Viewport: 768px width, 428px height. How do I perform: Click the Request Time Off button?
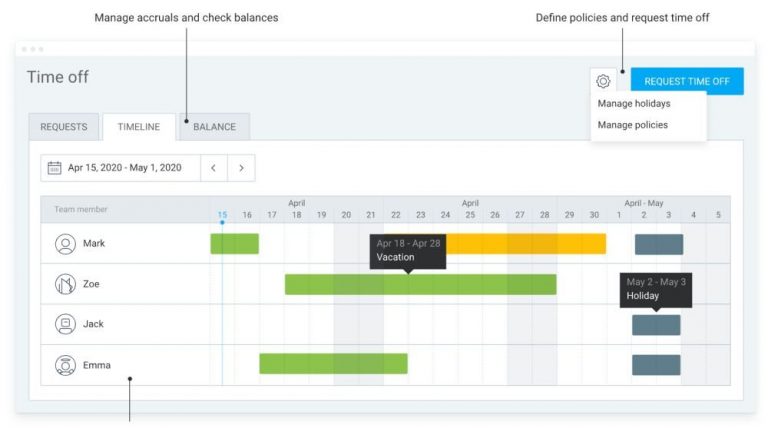686,81
